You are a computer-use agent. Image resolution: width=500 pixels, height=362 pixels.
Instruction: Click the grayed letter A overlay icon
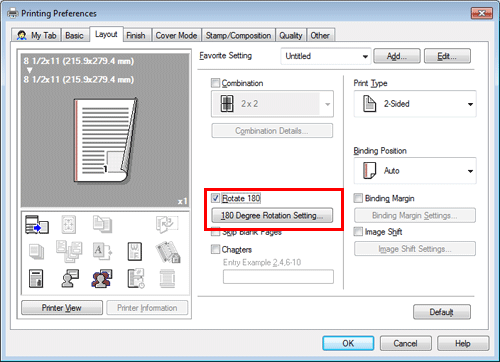tap(102, 252)
